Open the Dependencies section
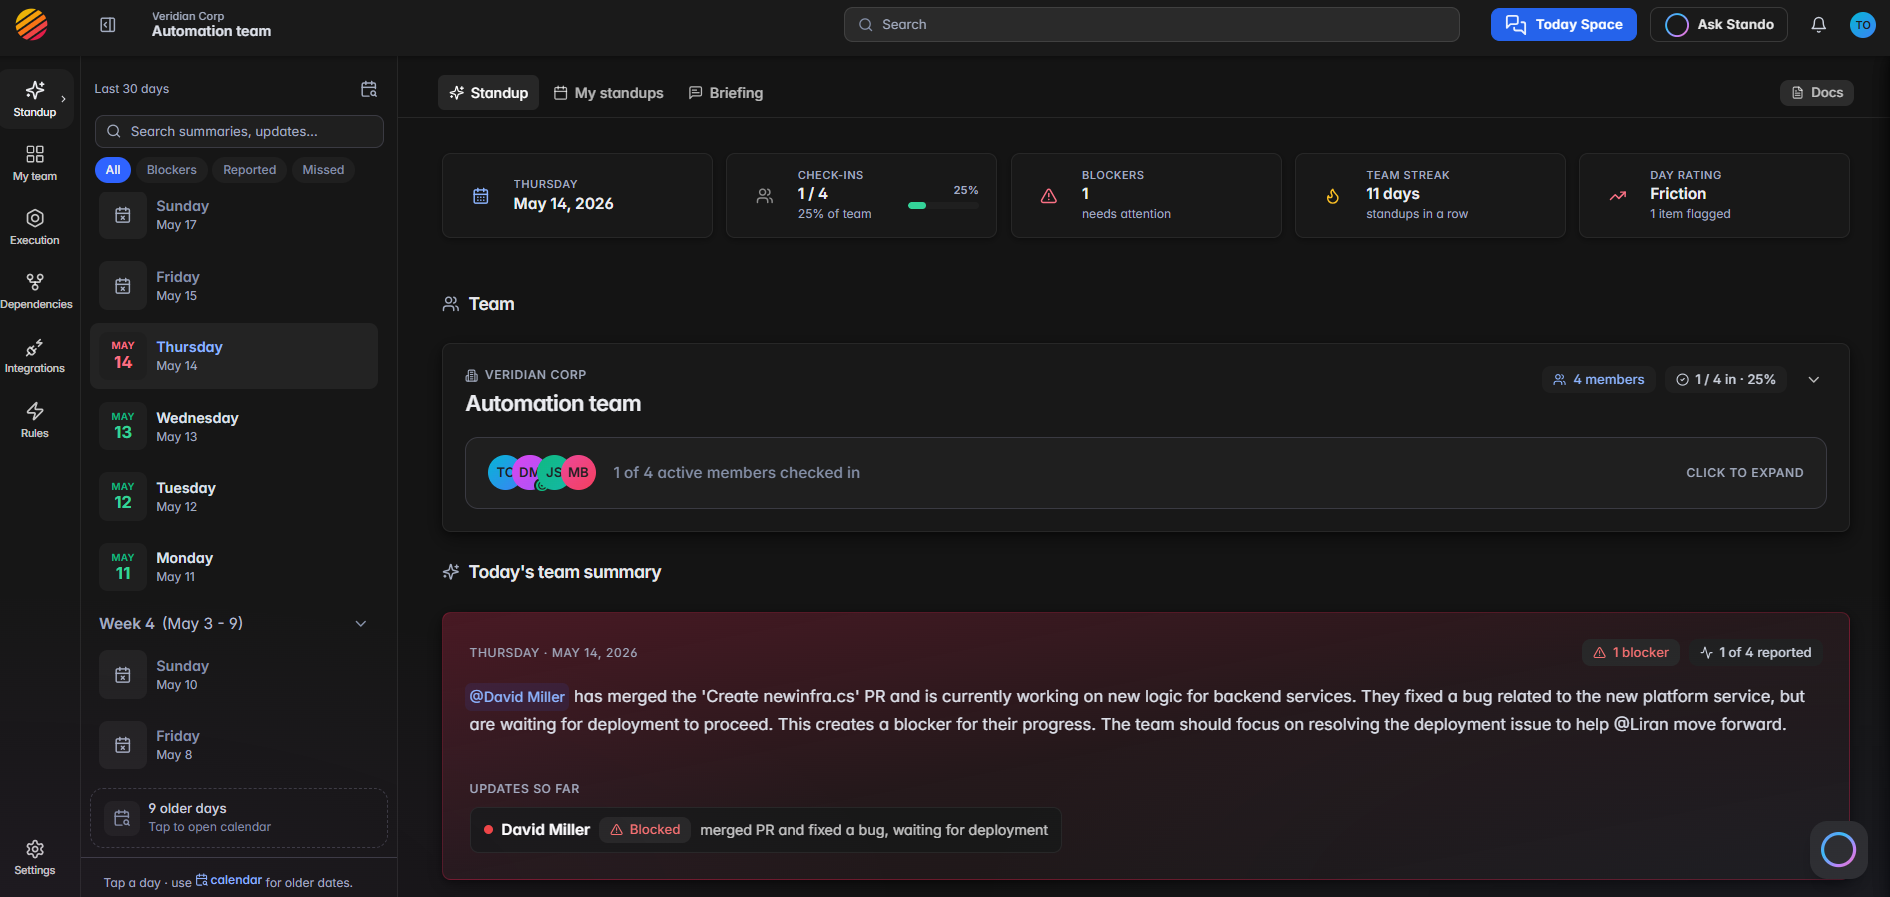The width and height of the screenshot is (1890, 897). point(35,291)
